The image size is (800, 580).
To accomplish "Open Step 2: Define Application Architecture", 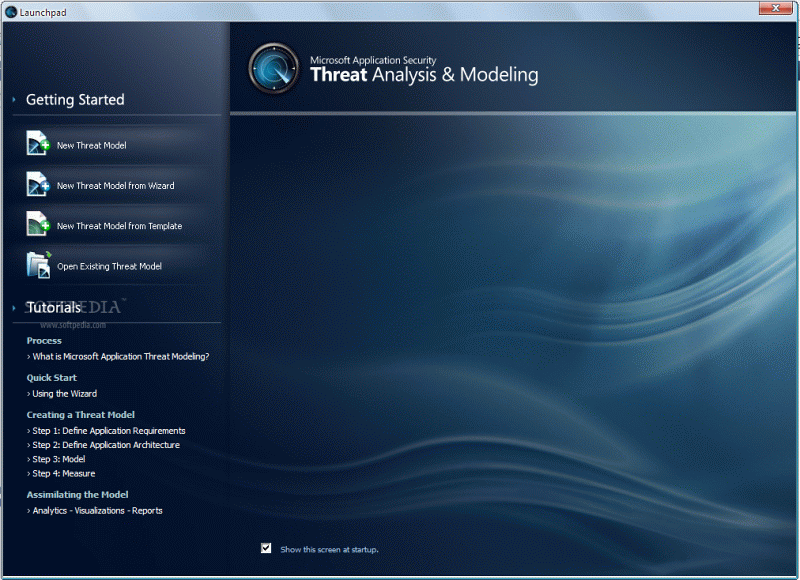I will point(106,445).
